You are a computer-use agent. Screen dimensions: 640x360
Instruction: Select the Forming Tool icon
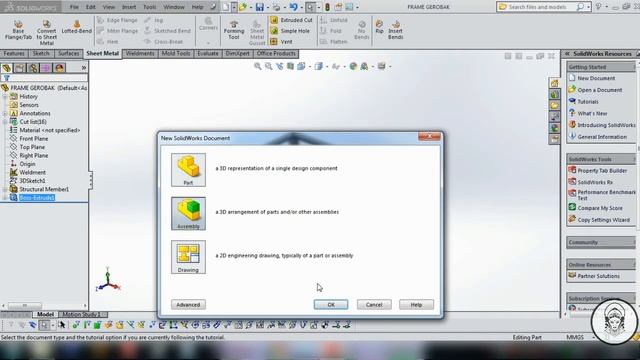click(x=234, y=30)
